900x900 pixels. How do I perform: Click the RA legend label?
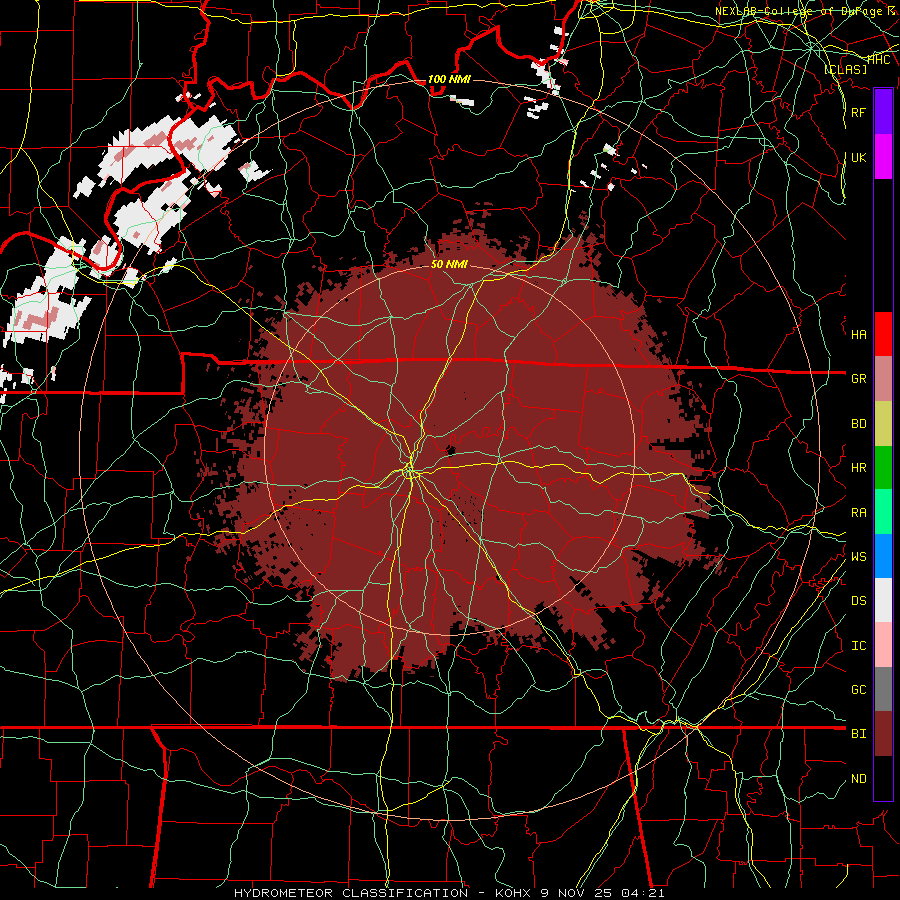[858, 513]
